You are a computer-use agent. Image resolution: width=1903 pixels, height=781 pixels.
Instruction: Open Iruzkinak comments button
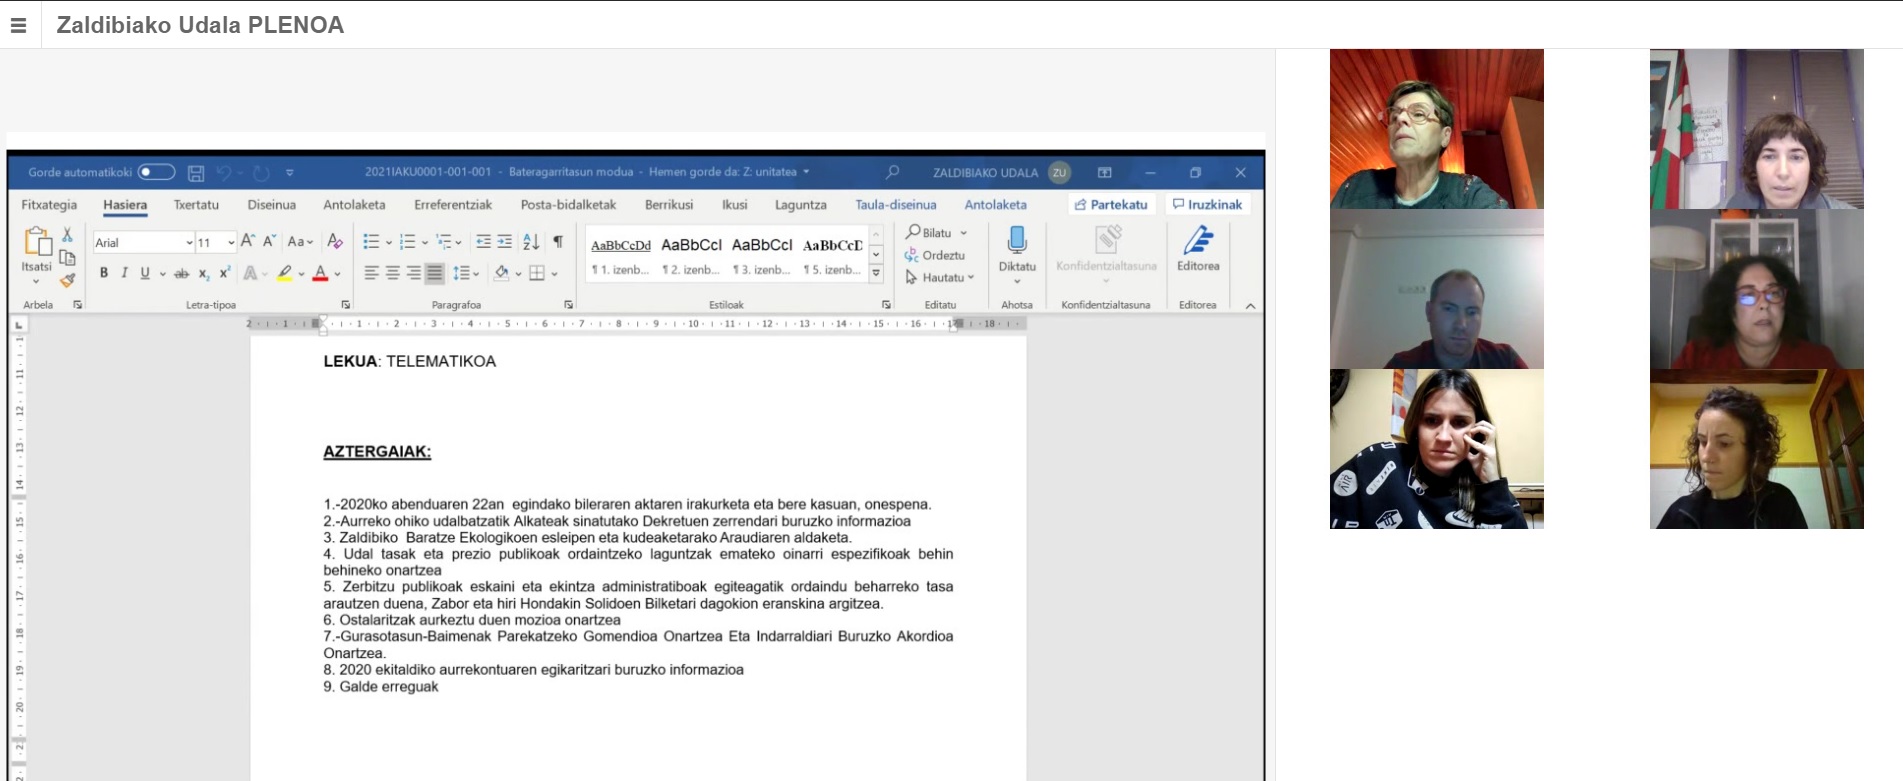pos(1207,205)
